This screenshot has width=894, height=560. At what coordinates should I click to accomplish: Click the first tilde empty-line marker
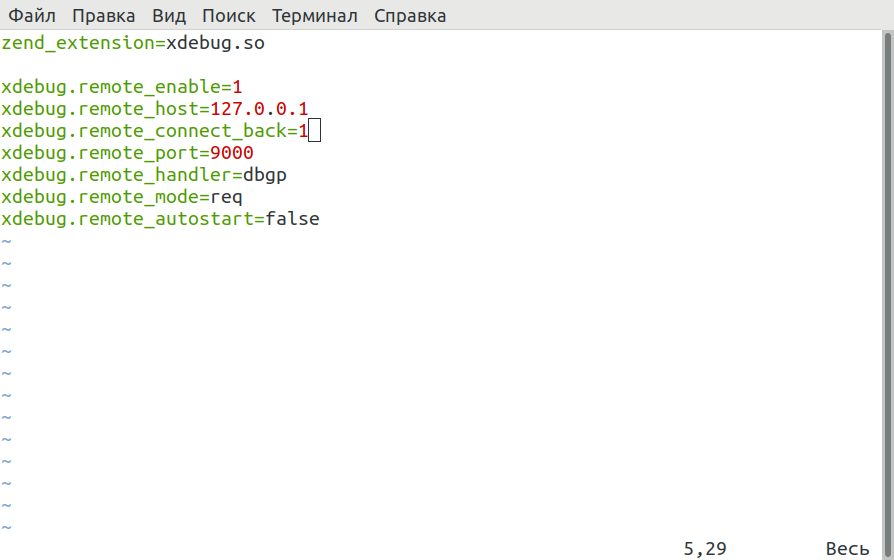click(6, 241)
